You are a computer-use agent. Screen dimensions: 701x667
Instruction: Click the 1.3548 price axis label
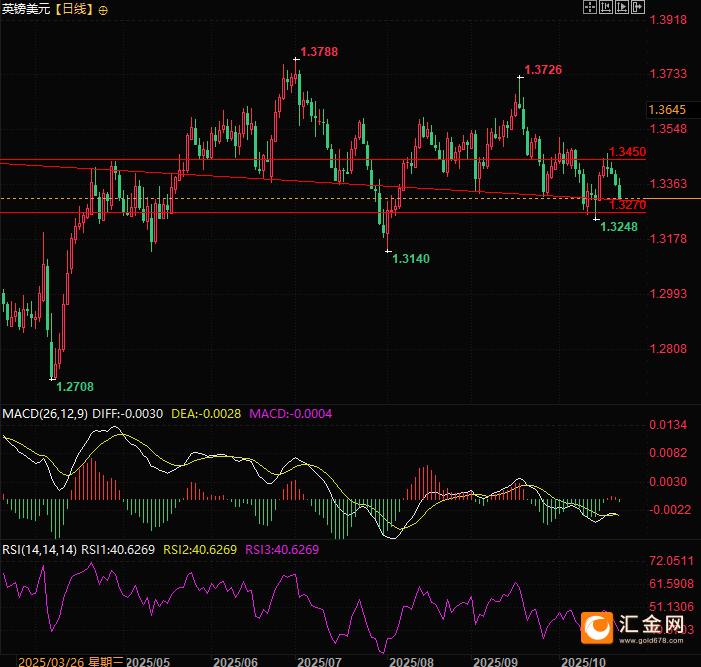[x=668, y=129]
